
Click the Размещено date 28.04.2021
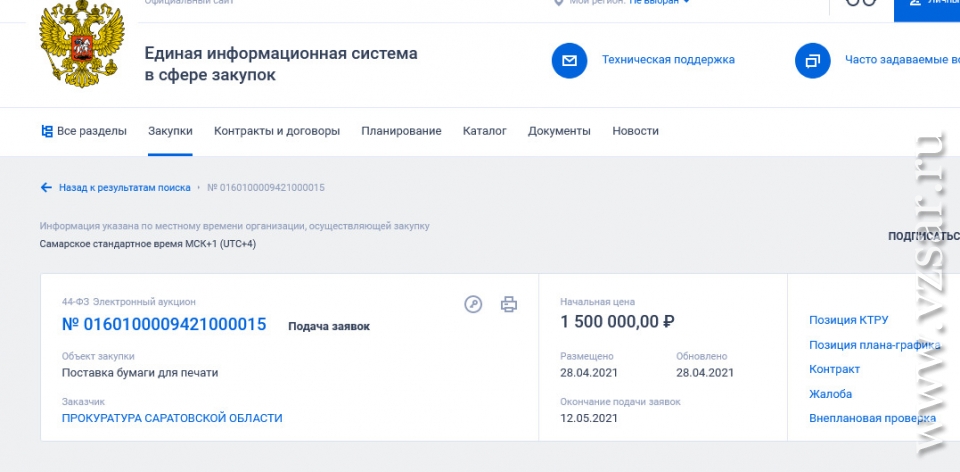point(589,372)
